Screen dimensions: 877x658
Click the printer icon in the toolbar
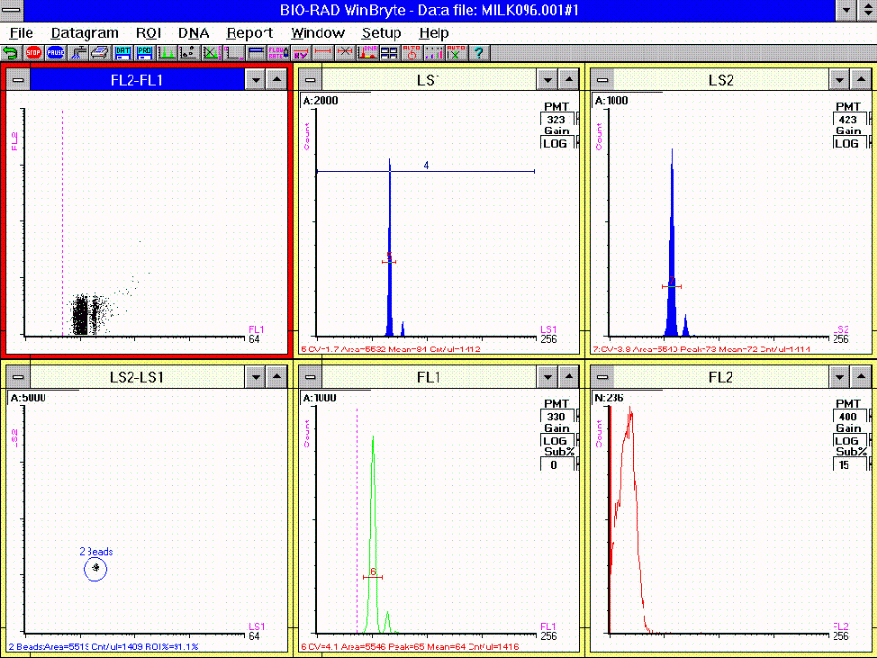click(x=100, y=52)
